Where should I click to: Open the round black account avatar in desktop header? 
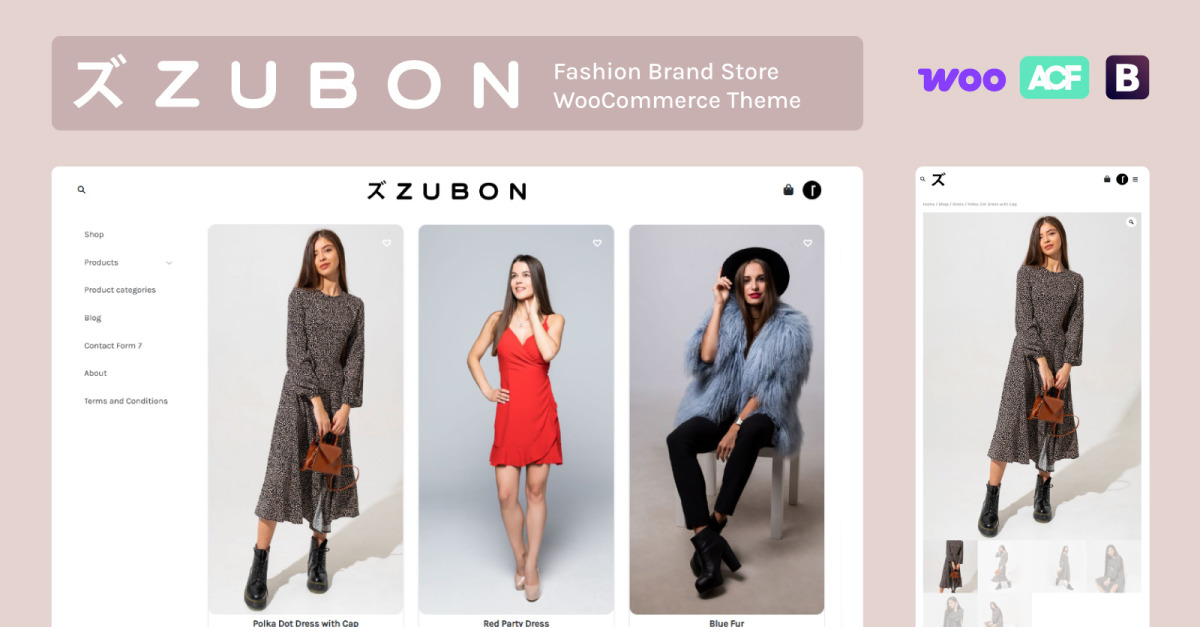812,189
